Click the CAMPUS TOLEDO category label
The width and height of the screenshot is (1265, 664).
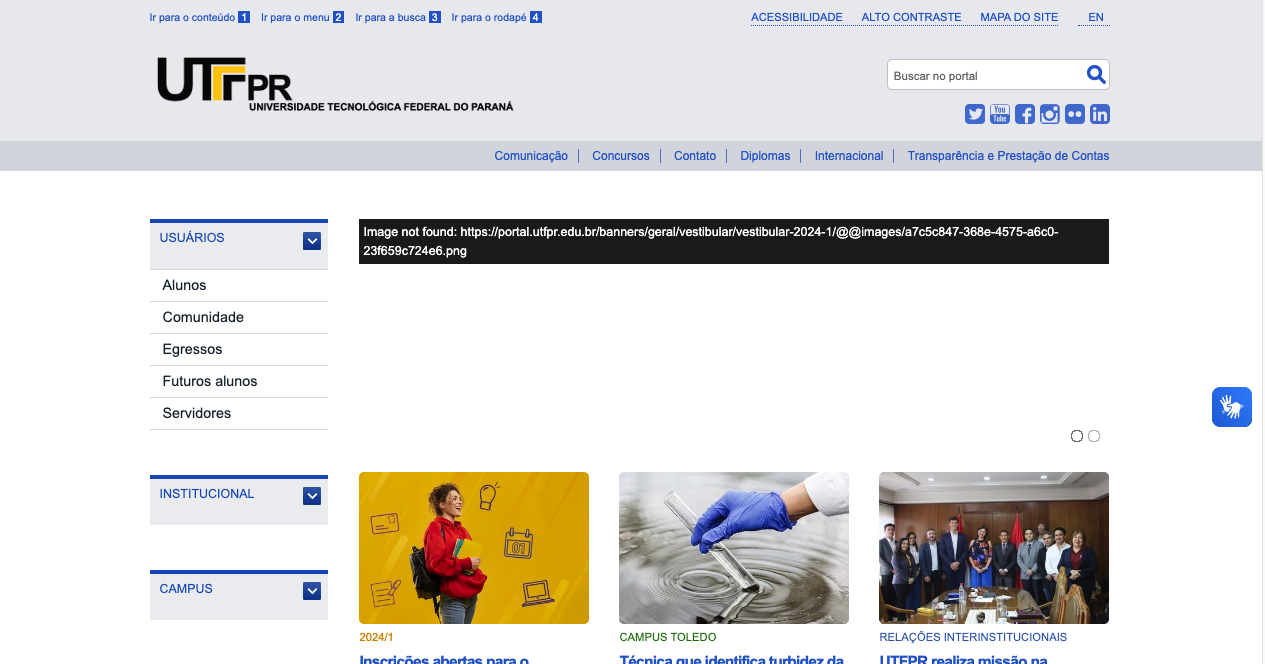tap(668, 637)
